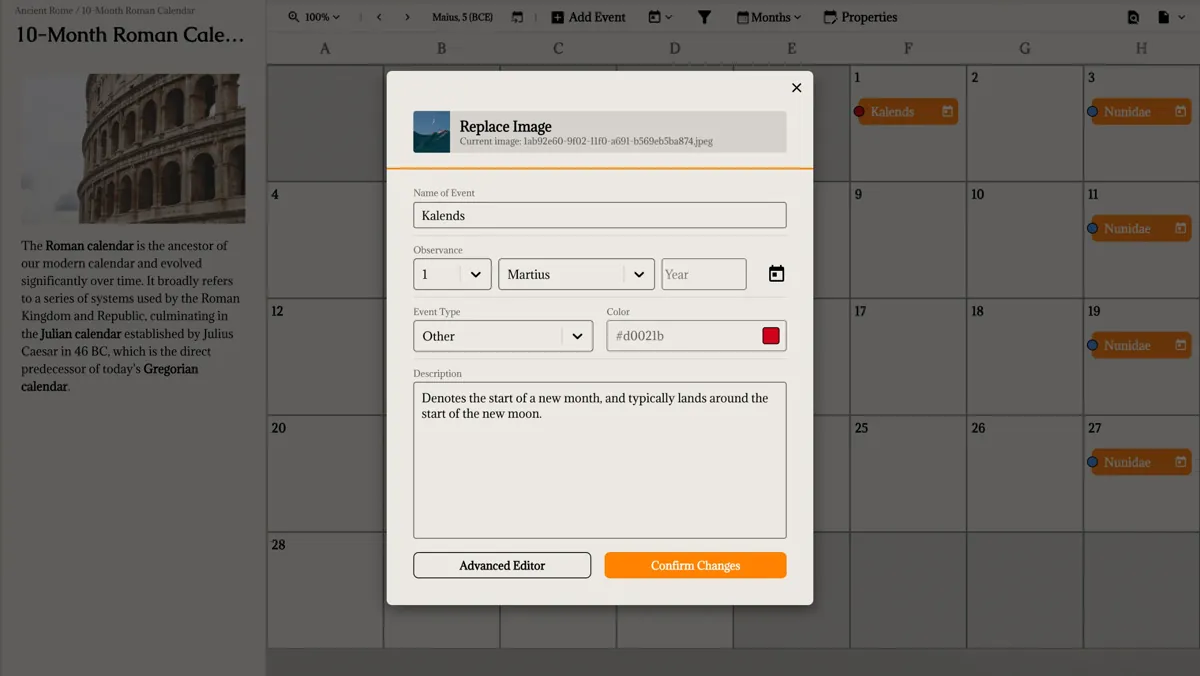
Task: Select day 25 cell
Action: [x=908, y=473]
